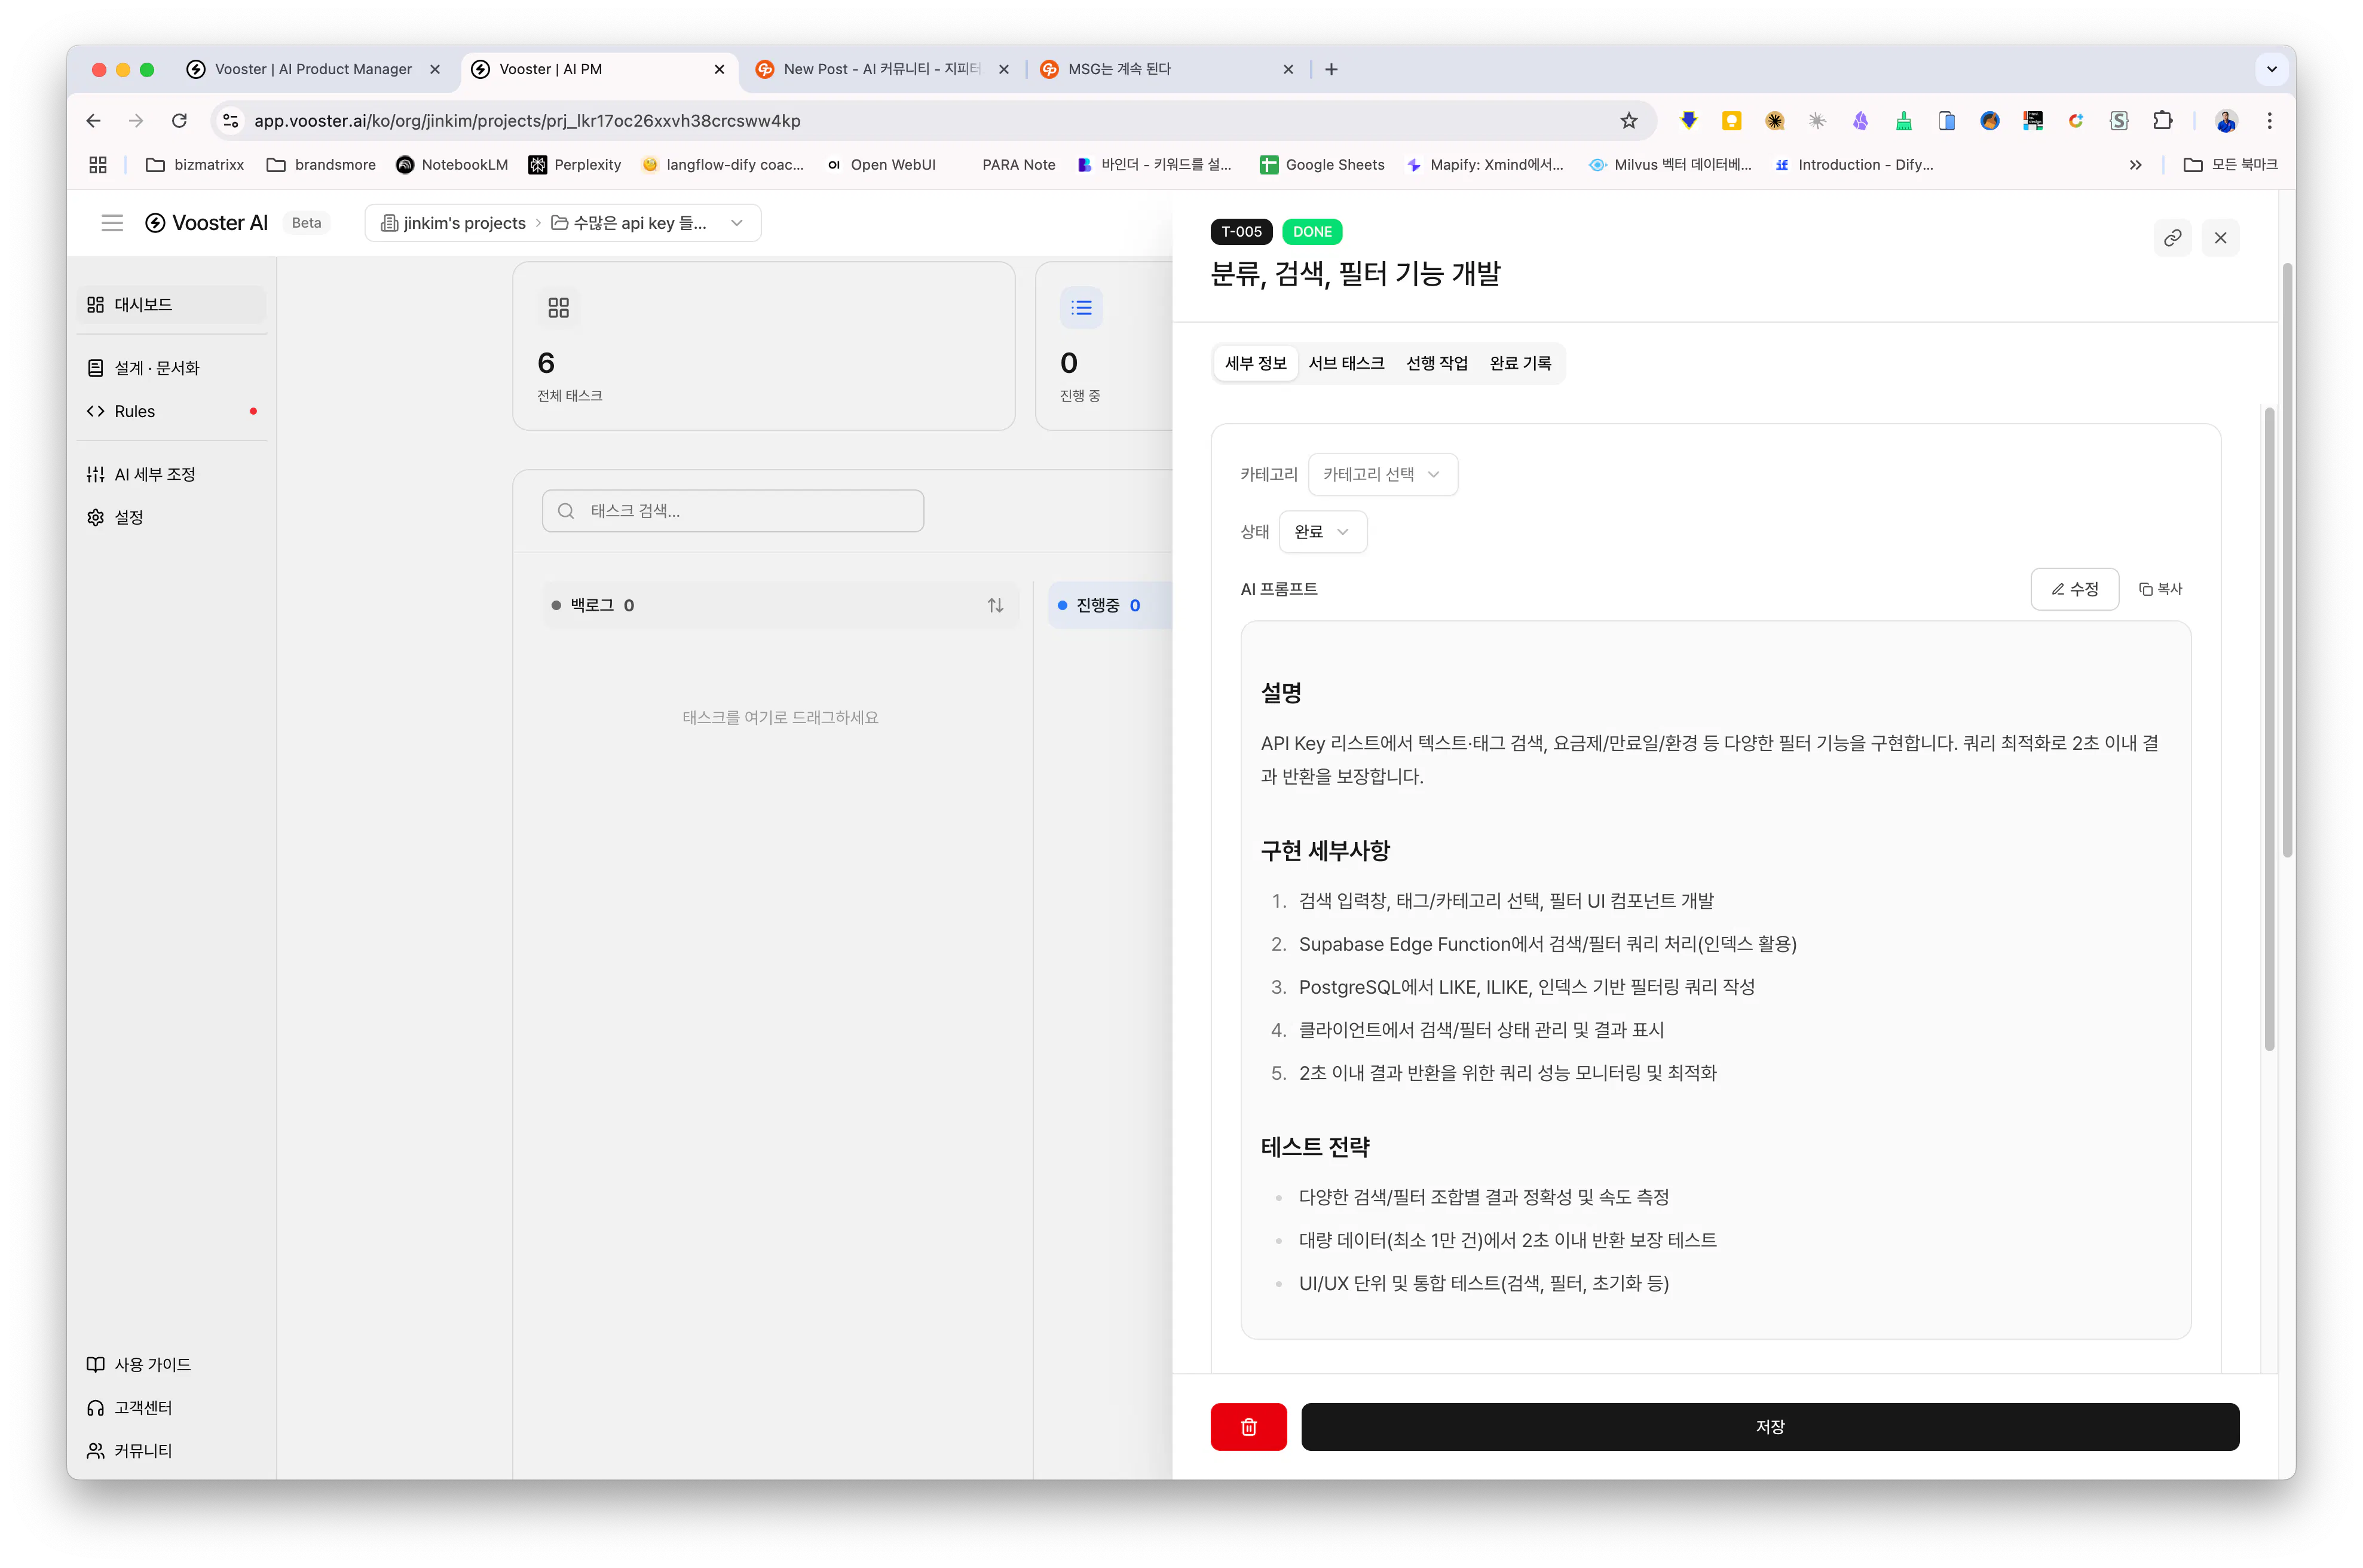Open the 모든 북마크 folder
Viewport: 2363px width, 1568px height.
tap(2231, 165)
